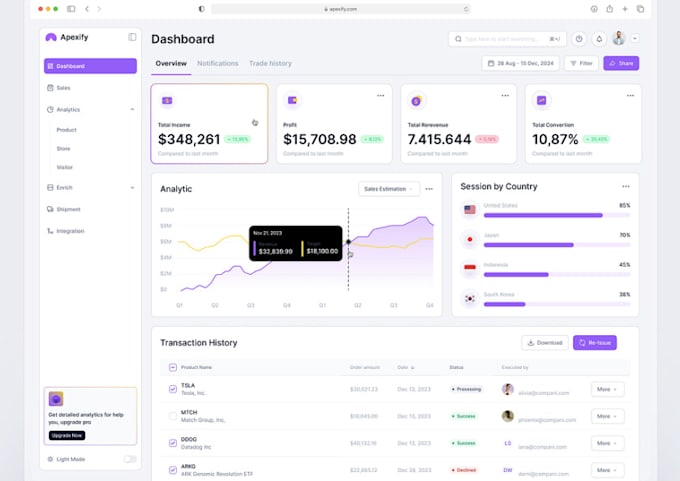Image resolution: width=680 pixels, height=481 pixels.
Task: Uncheck the TSLA row checkbox
Action: (x=173, y=389)
